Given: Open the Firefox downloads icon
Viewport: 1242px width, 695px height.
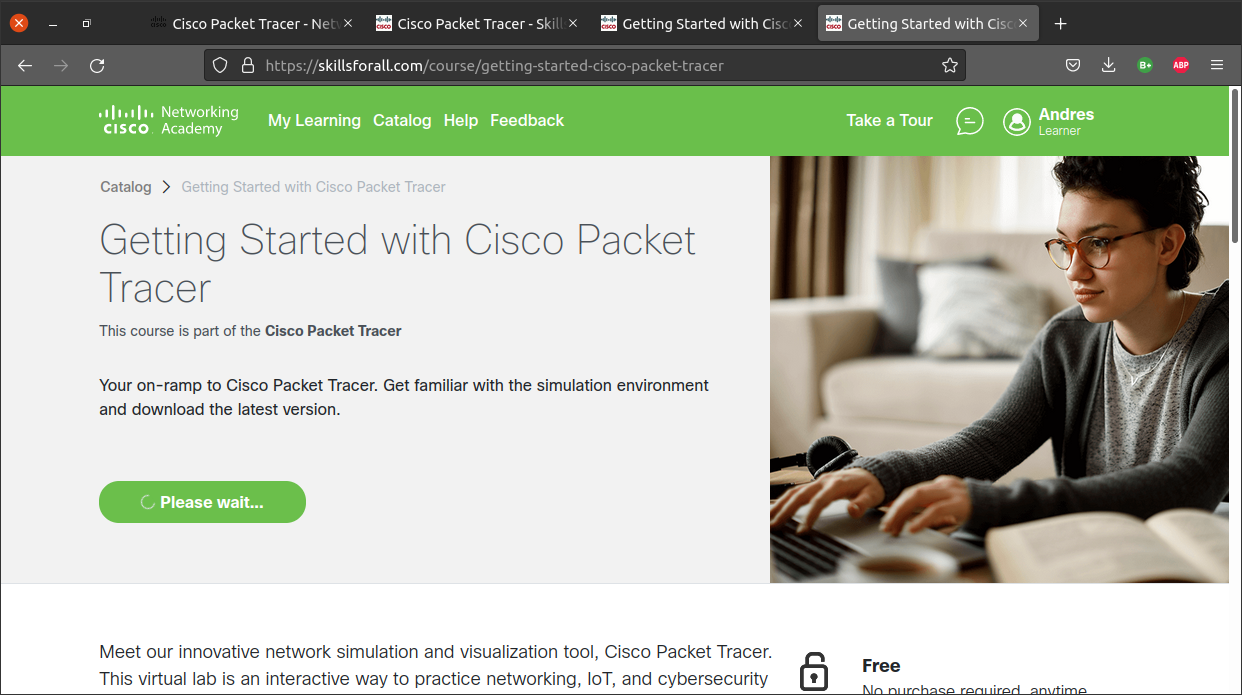Looking at the screenshot, I should click(1108, 66).
